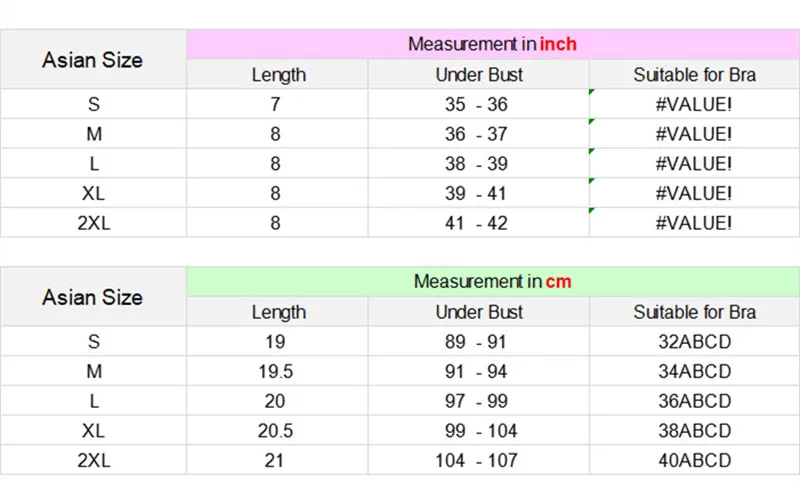
Task: Click green error indicator in L row
Action: pos(591,151)
